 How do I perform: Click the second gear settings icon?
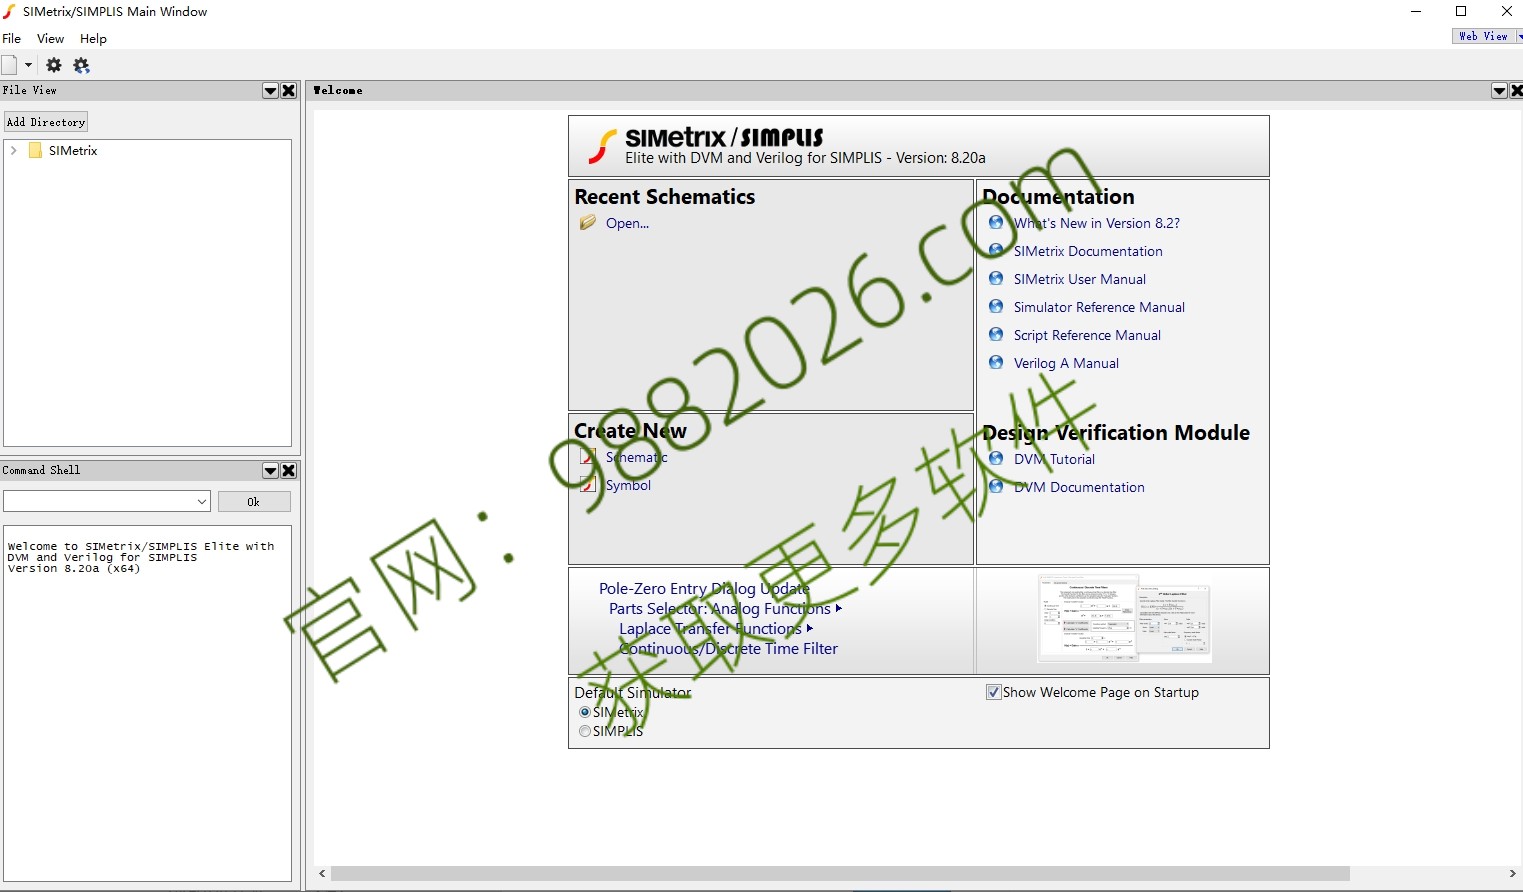click(x=82, y=65)
